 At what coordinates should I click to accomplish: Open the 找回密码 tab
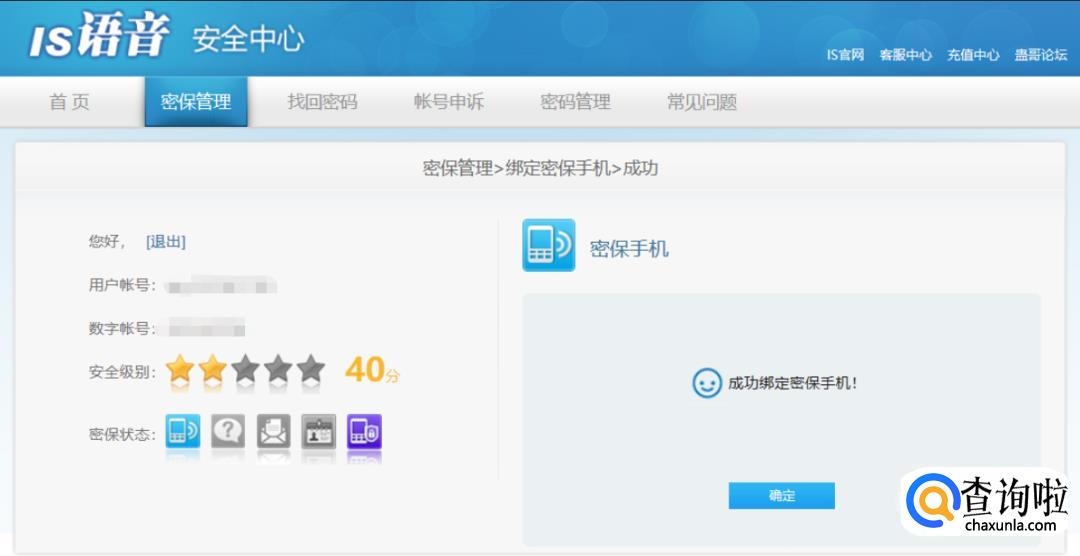pos(322,102)
